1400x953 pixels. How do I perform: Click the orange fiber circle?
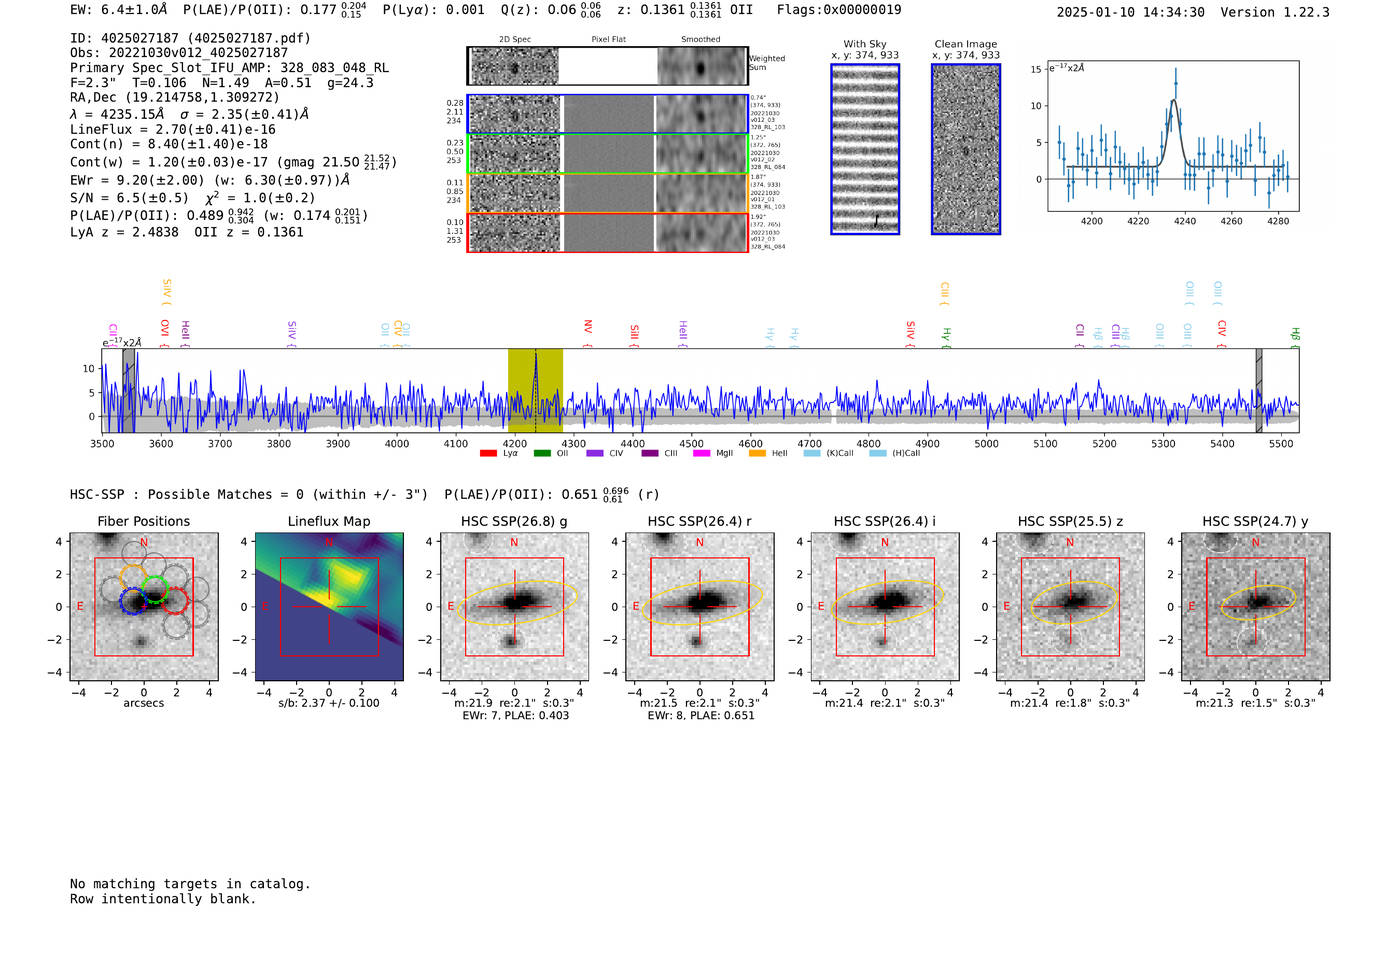coord(133,578)
